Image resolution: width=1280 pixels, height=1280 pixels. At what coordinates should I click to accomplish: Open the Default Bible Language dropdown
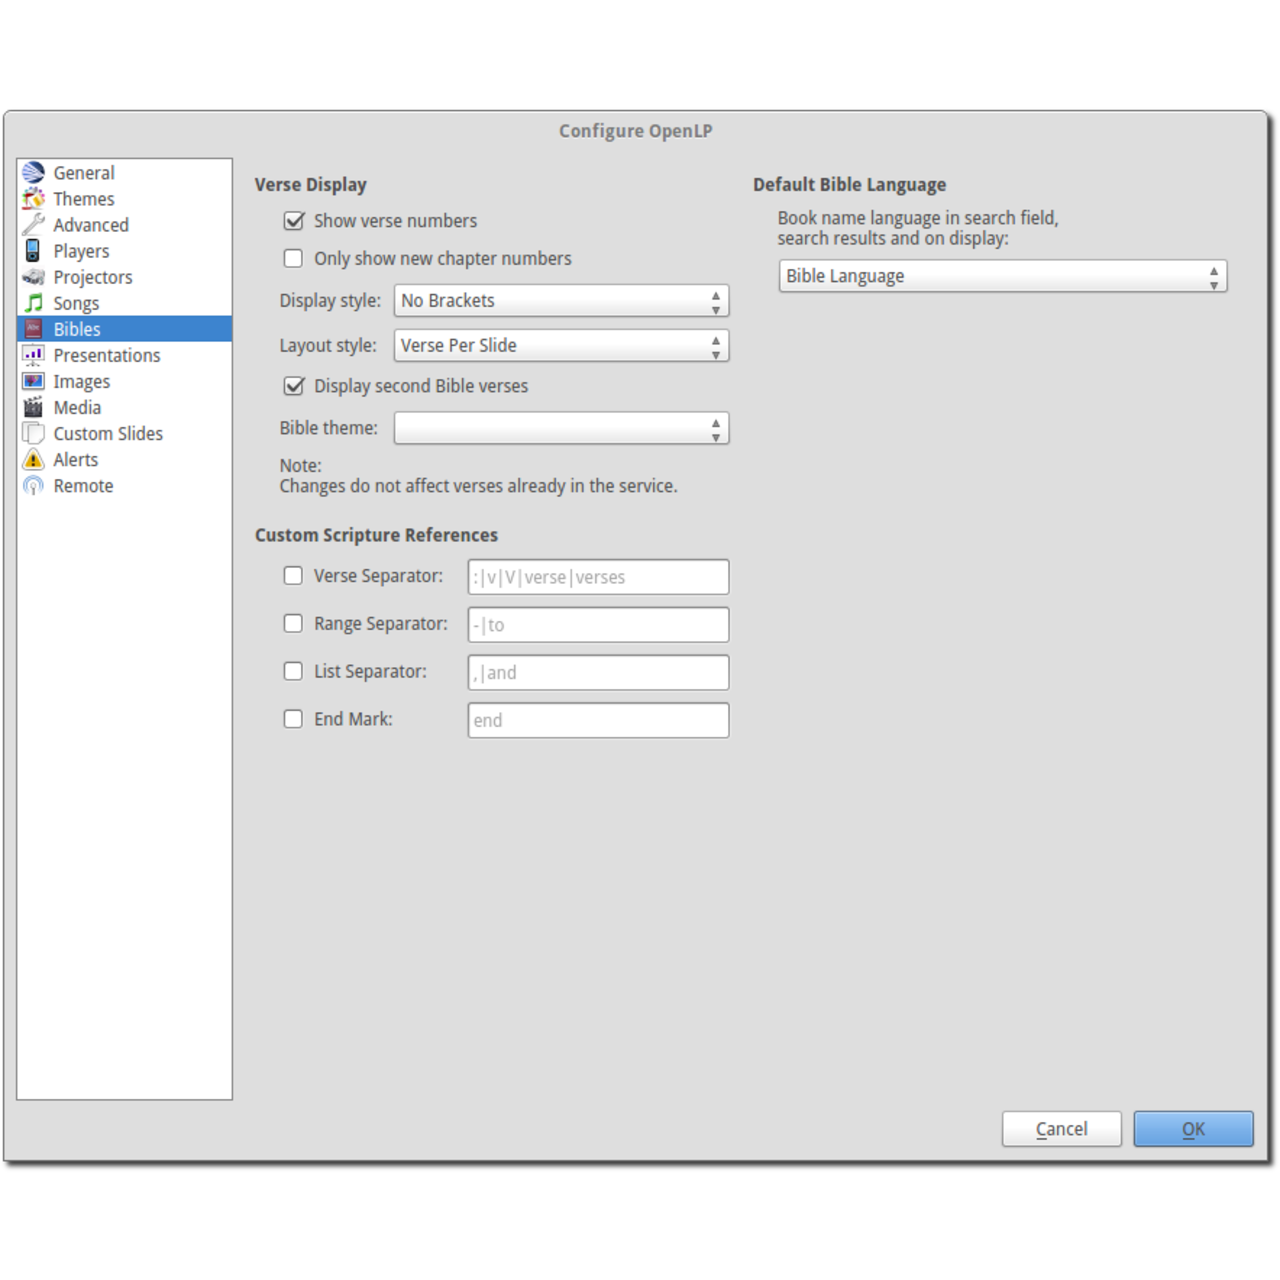[1002, 276]
